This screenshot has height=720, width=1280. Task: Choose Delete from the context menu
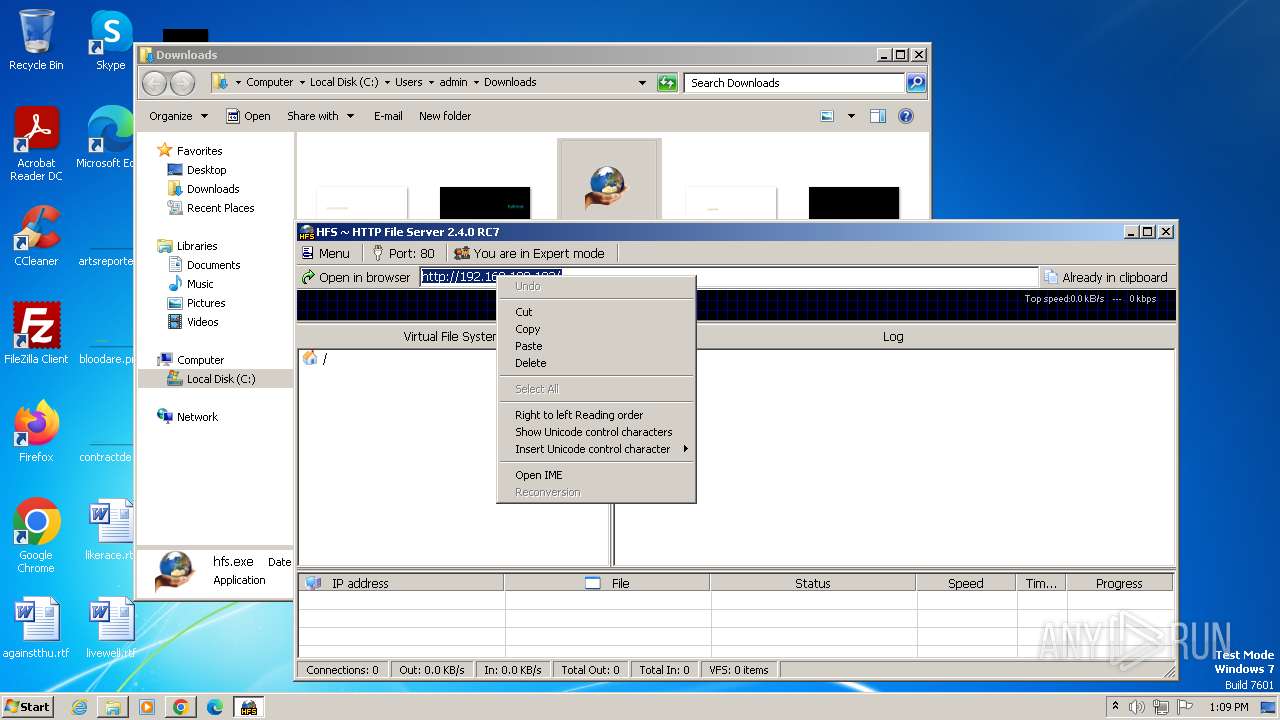click(596, 363)
